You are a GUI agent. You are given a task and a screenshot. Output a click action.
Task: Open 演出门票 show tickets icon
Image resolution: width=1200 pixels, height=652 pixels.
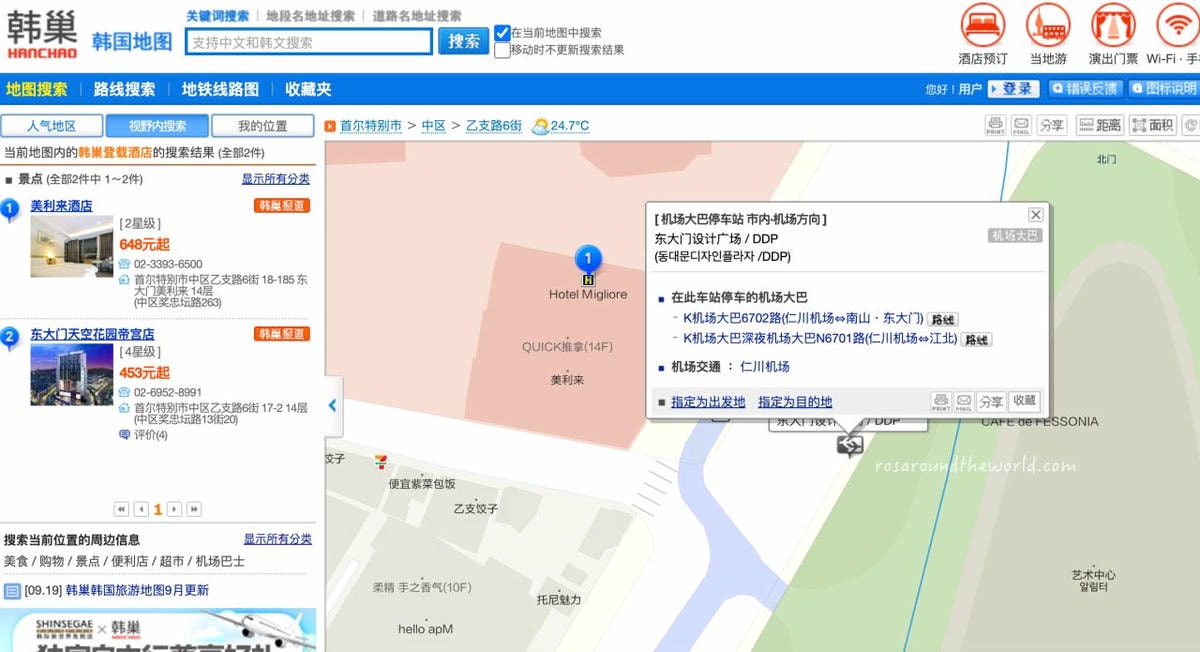1113,25
